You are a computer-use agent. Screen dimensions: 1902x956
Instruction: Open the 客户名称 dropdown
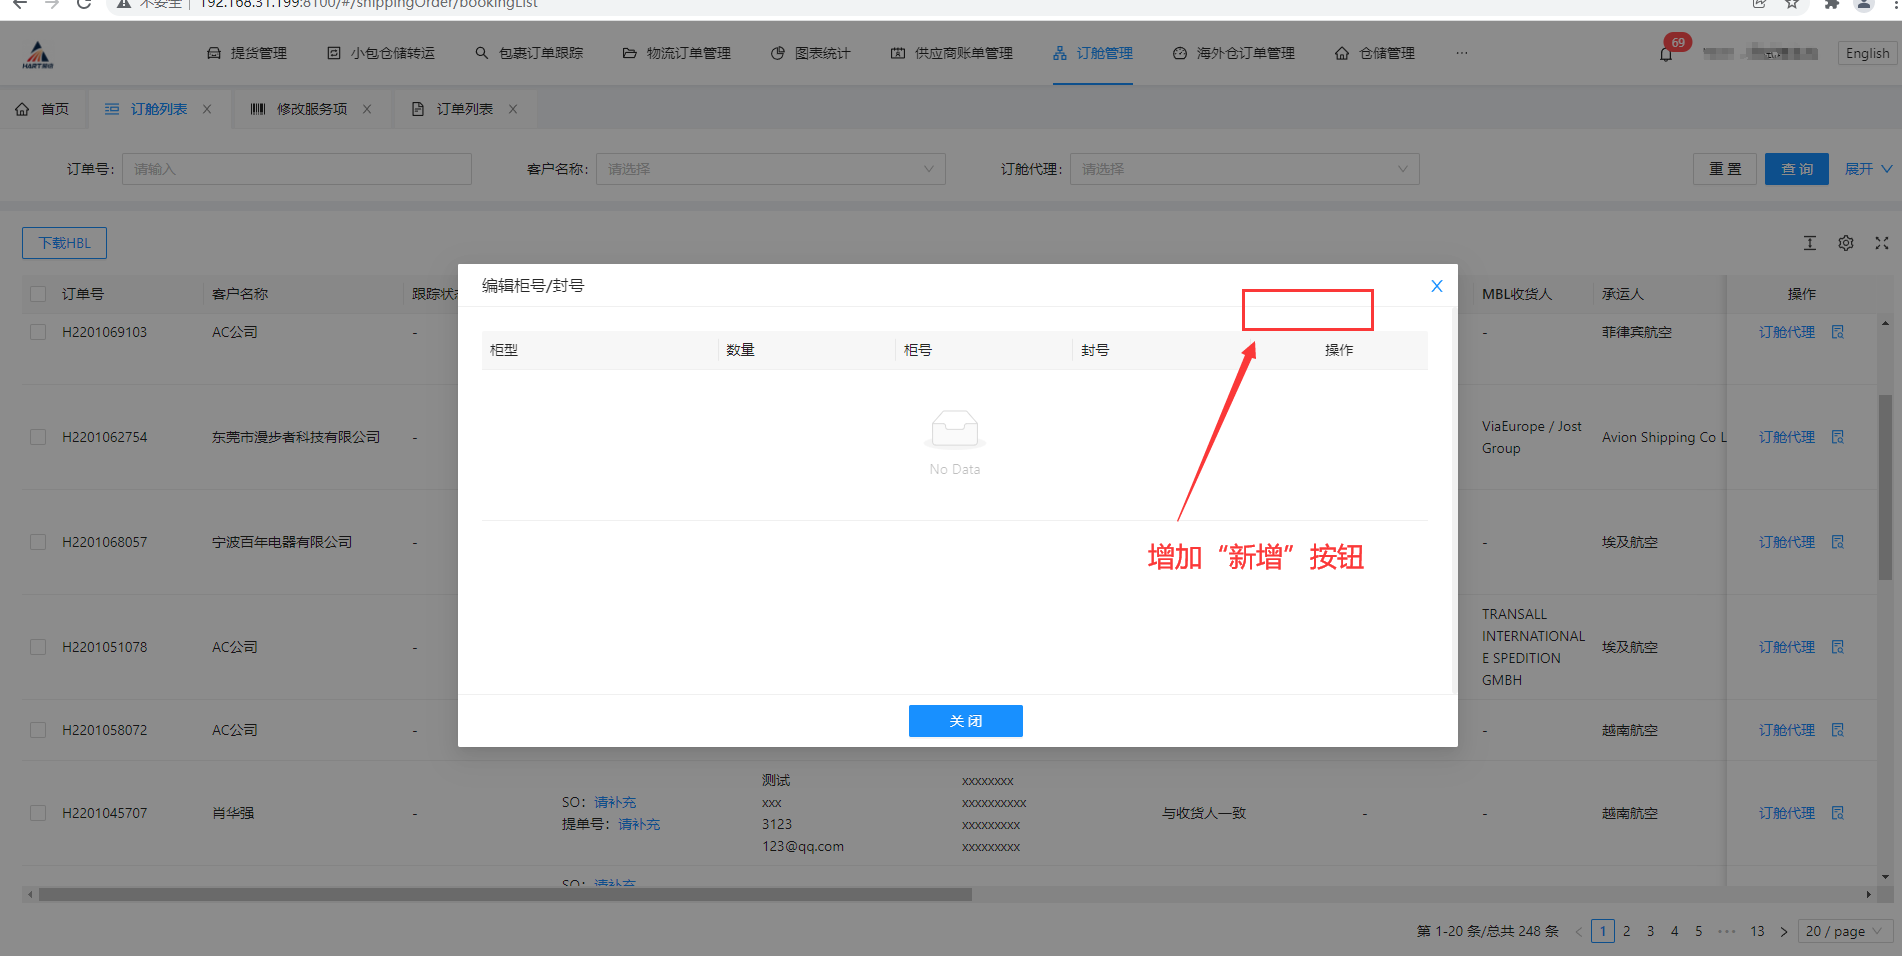pyautogui.click(x=770, y=169)
